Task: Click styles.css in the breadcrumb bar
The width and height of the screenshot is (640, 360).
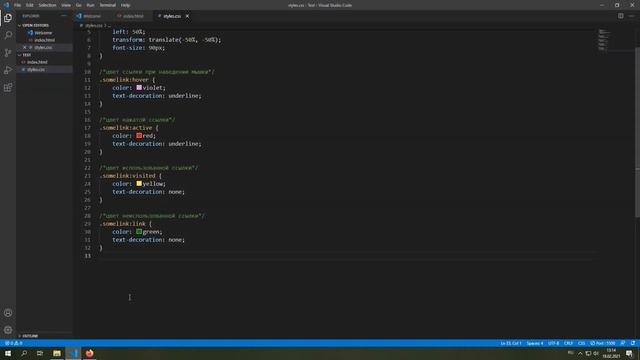Action: [93, 25]
